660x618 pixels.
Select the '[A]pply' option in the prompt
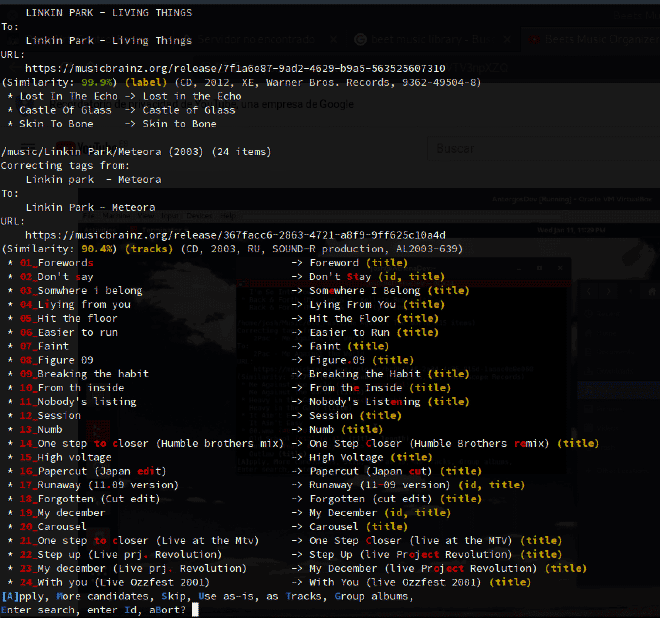pos(23,597)
